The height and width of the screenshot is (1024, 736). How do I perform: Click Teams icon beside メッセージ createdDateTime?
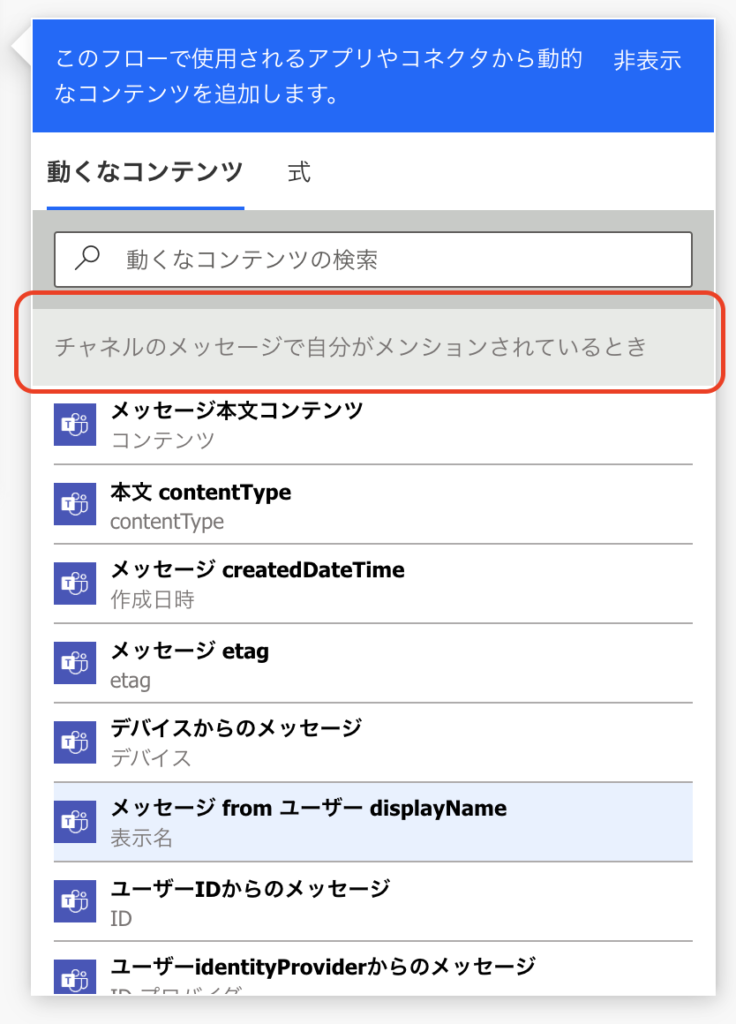(74, 583)
